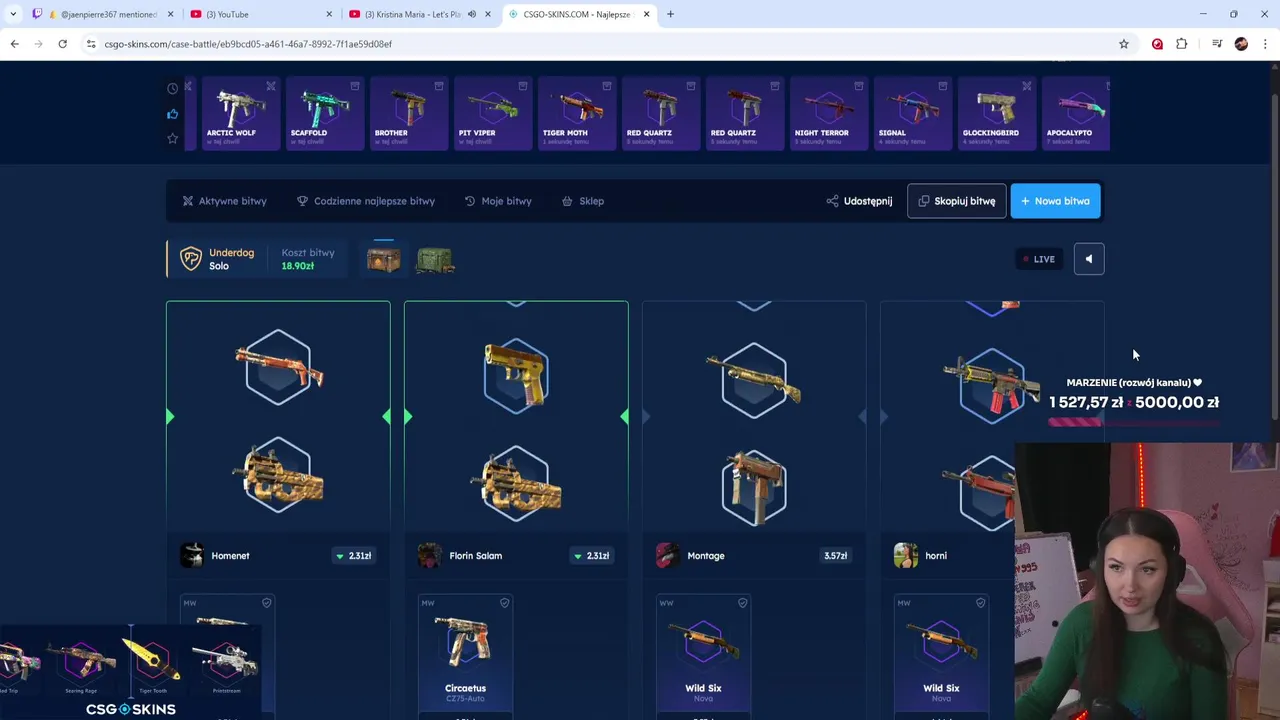This screenshot has height=720, width=1280.
Task: Open the recent drops clock icon
Action: (172, 89)
